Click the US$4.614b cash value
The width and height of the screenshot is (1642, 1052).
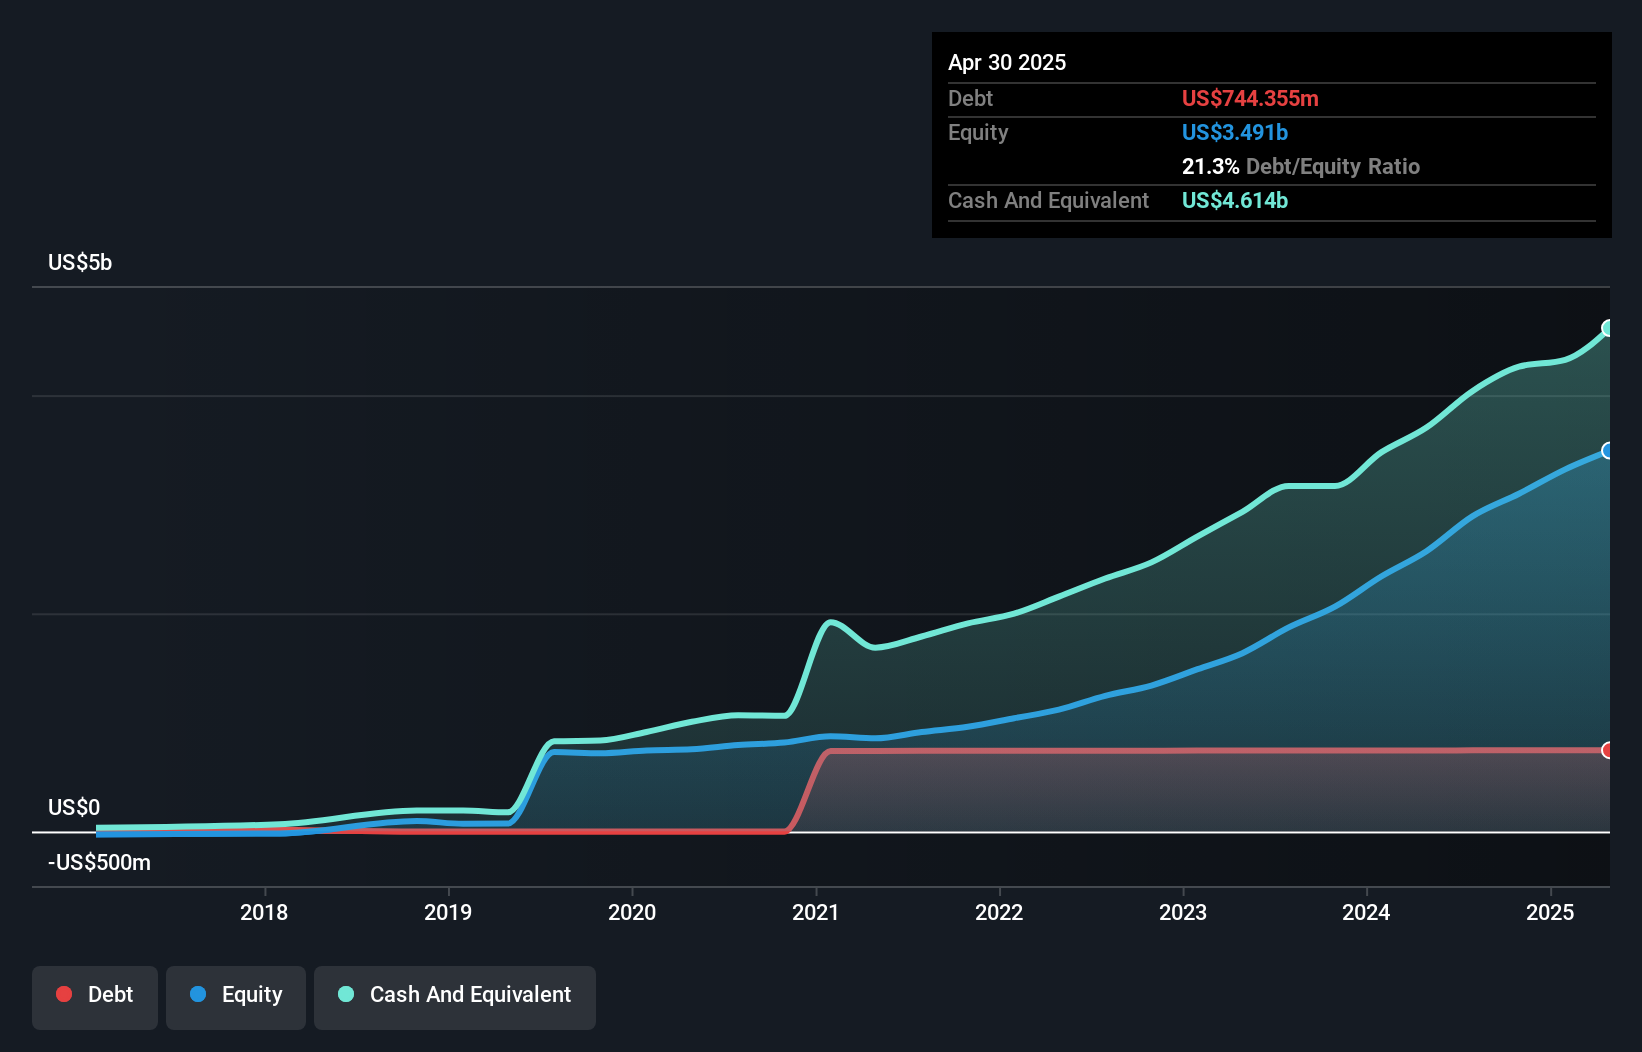[1235, 200]
